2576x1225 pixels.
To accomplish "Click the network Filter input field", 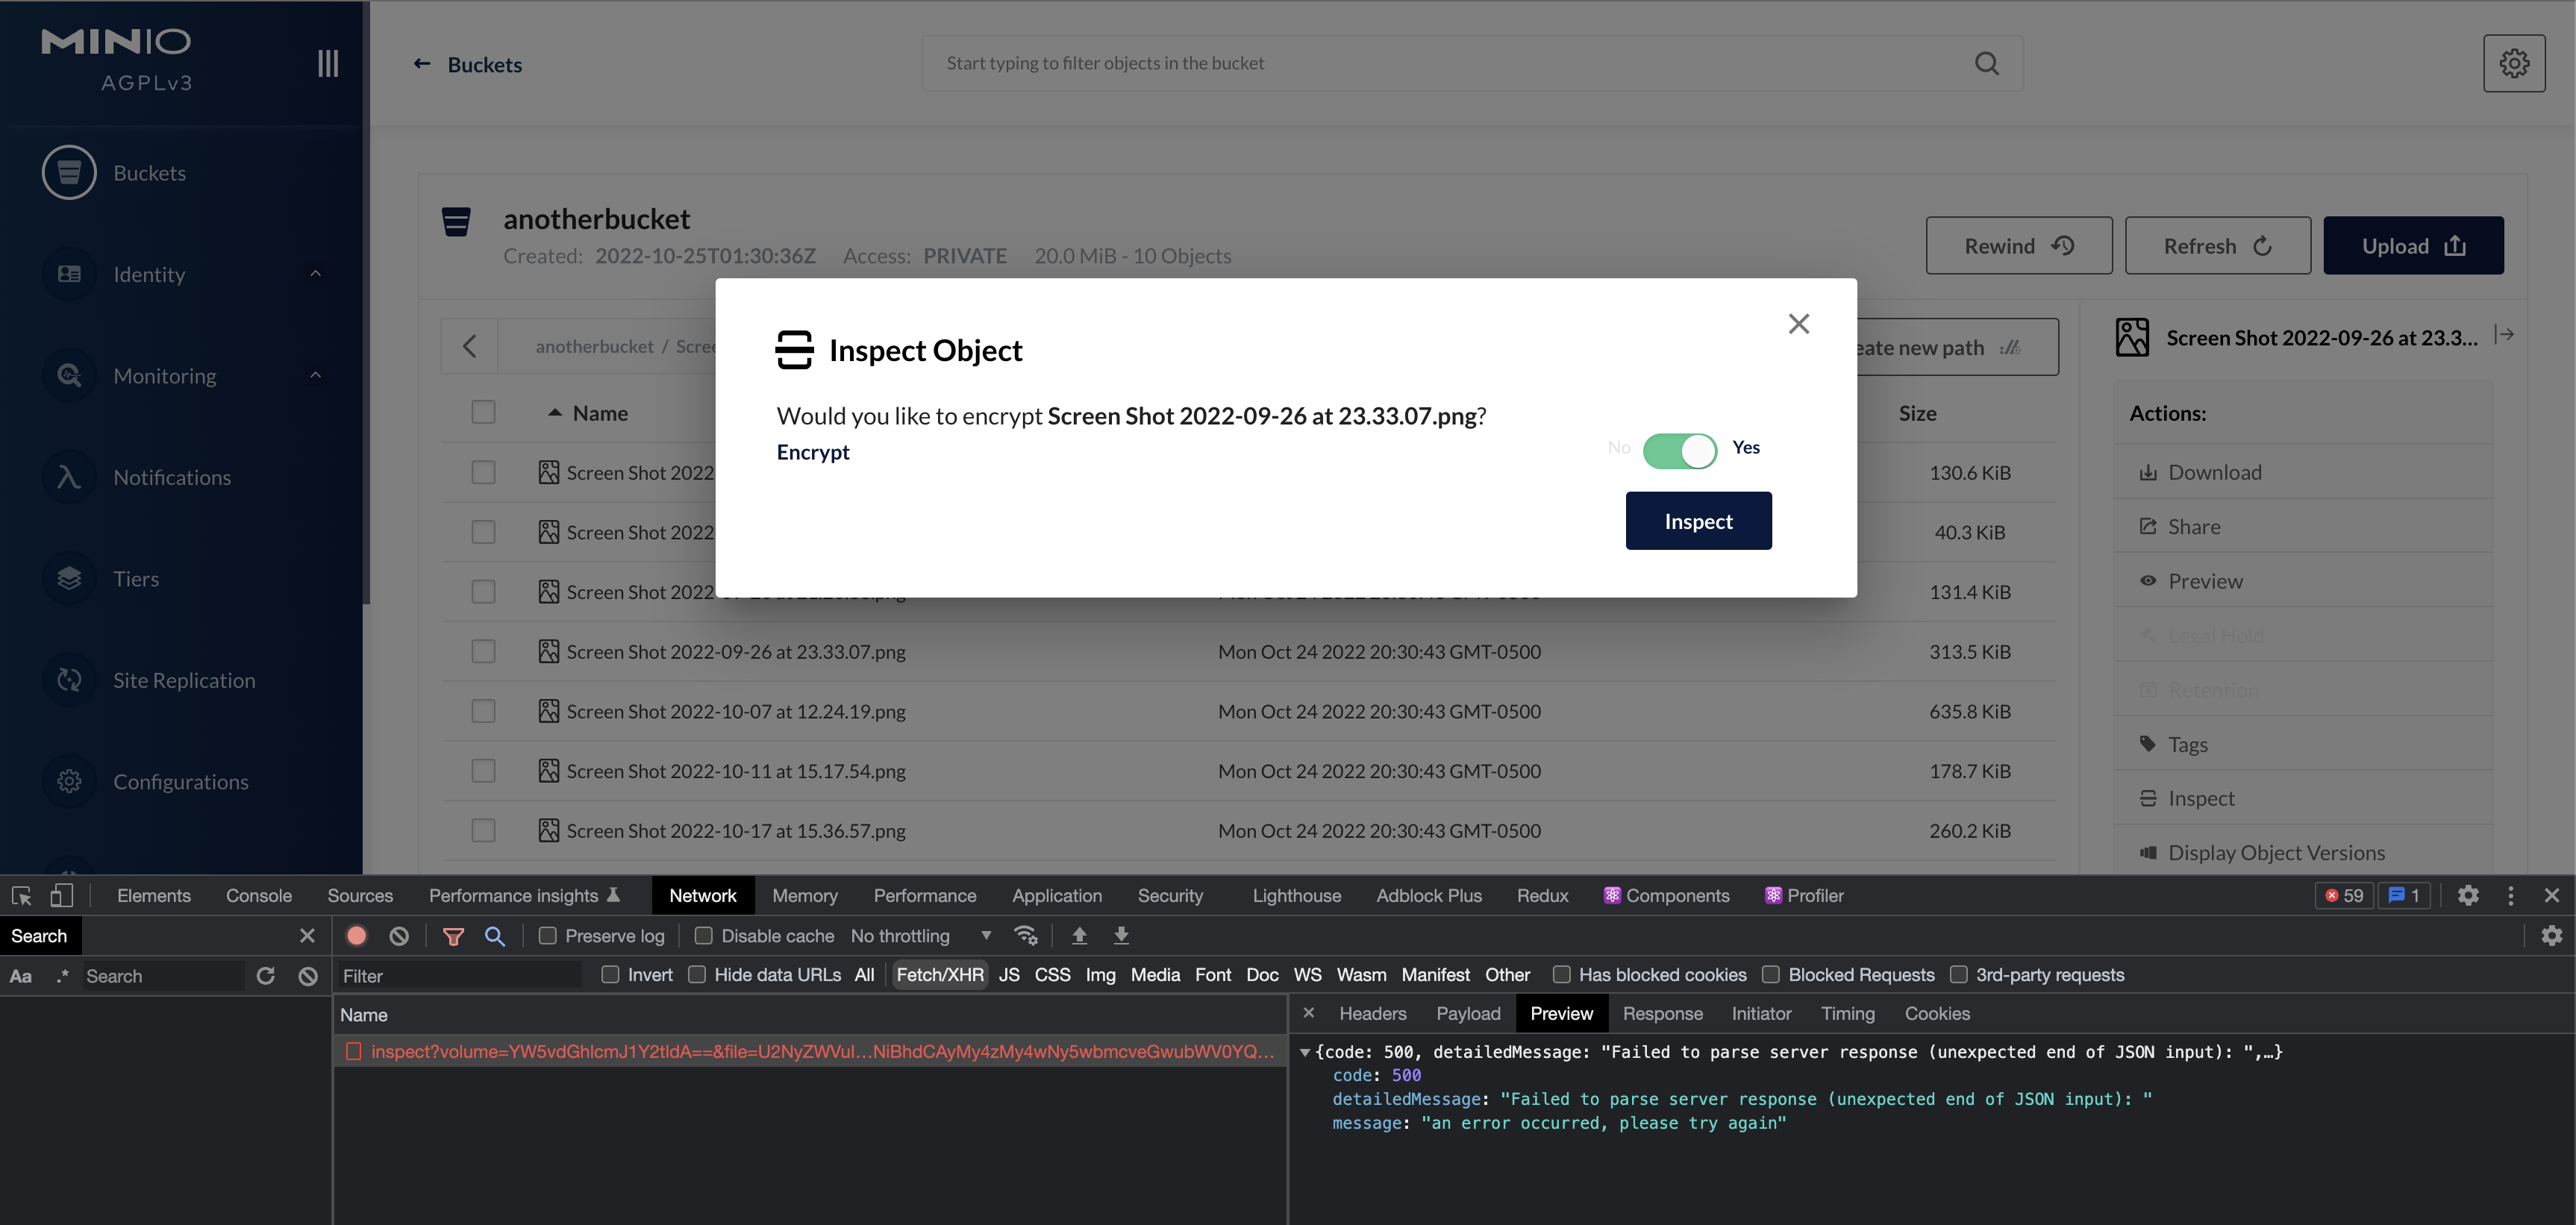I will click(460, 976).
